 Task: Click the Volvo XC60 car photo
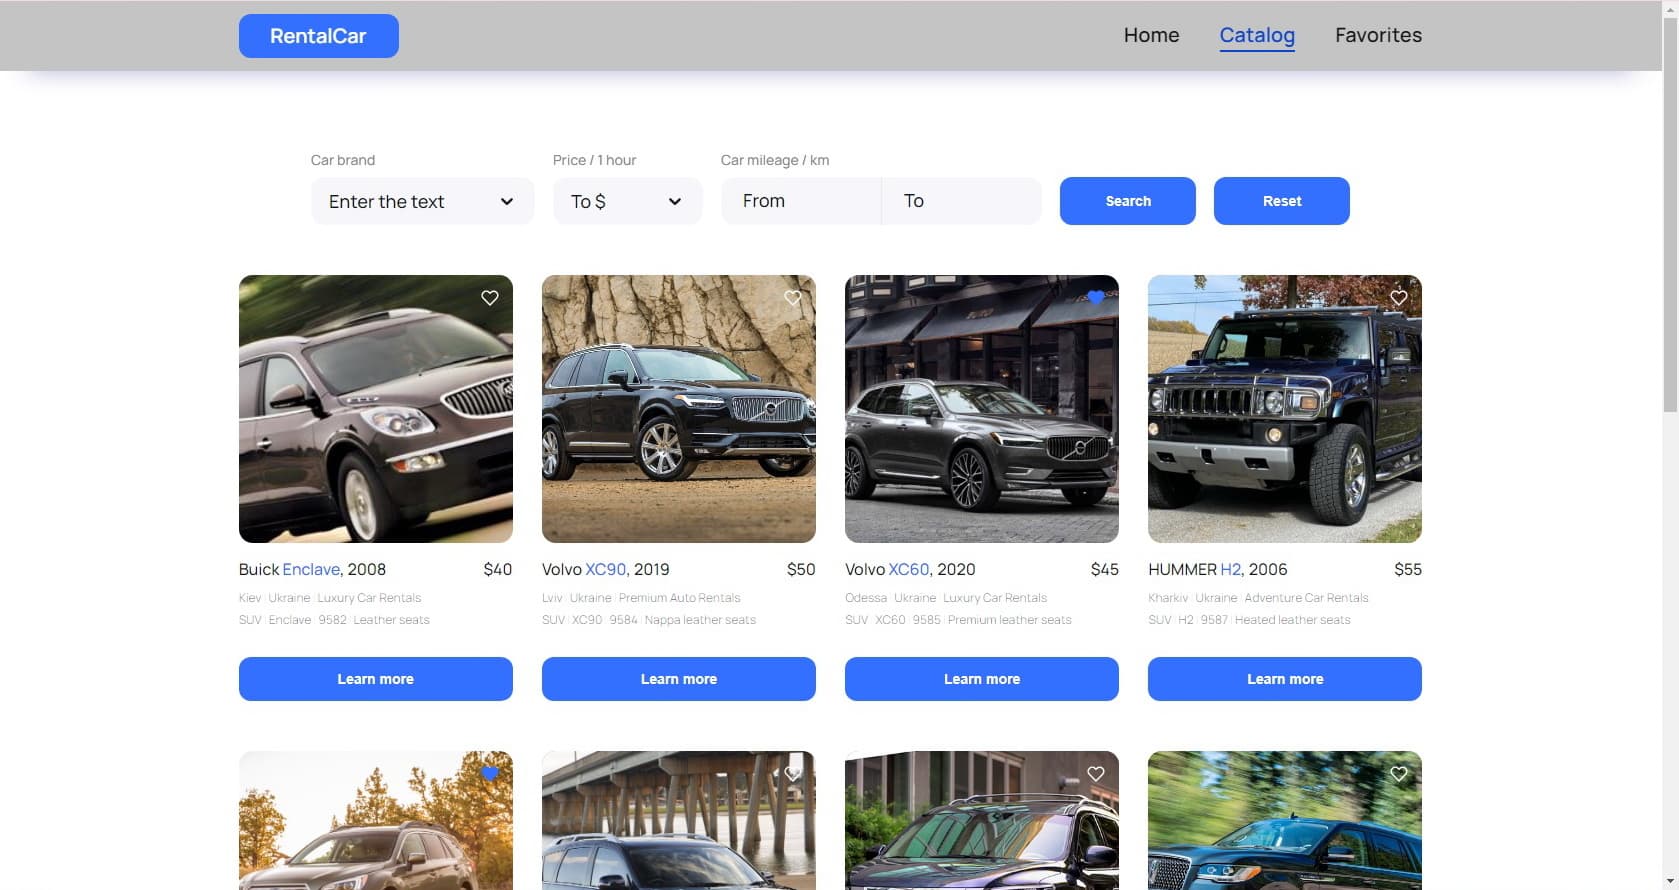(982, 409)
